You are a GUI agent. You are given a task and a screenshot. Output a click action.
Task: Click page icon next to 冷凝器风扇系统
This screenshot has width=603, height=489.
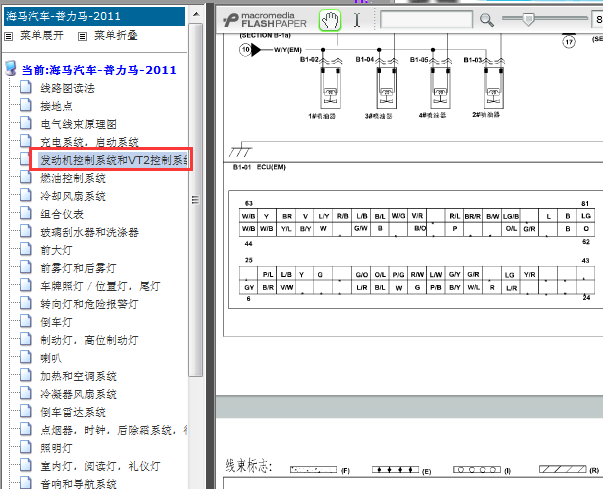click(x=26, y=394)
